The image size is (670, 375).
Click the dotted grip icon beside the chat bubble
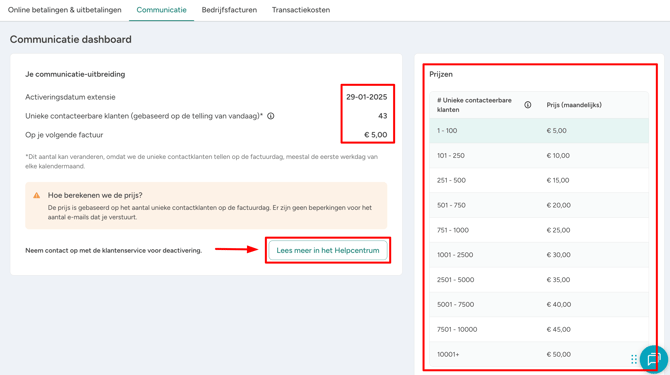pyautogui.click(x=634, y=360)
